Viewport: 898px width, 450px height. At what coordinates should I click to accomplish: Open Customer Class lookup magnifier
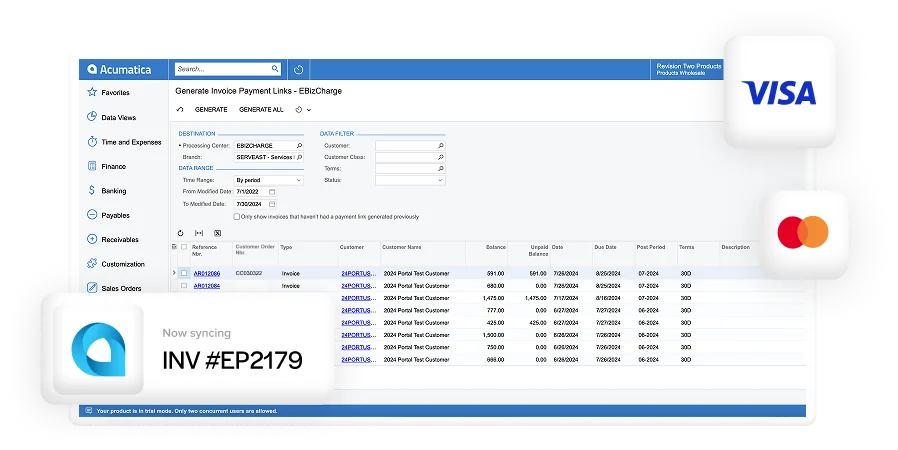[440, 157]
